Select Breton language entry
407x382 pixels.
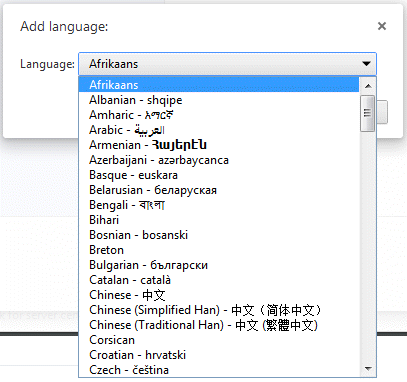pyautogui.click(x=219, y=250)
